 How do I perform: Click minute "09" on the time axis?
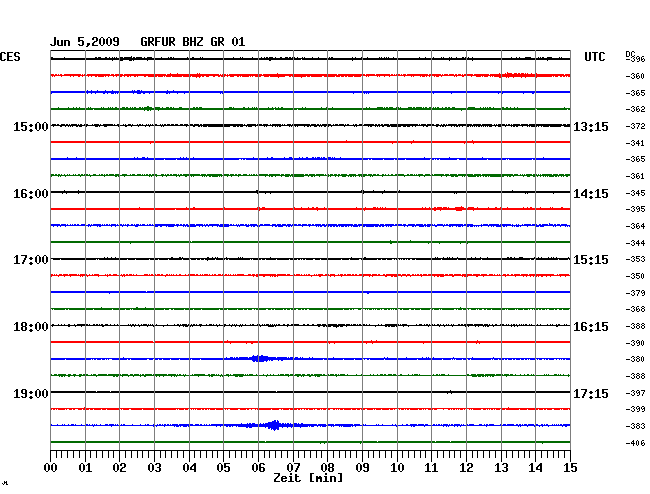click(362, 468)
